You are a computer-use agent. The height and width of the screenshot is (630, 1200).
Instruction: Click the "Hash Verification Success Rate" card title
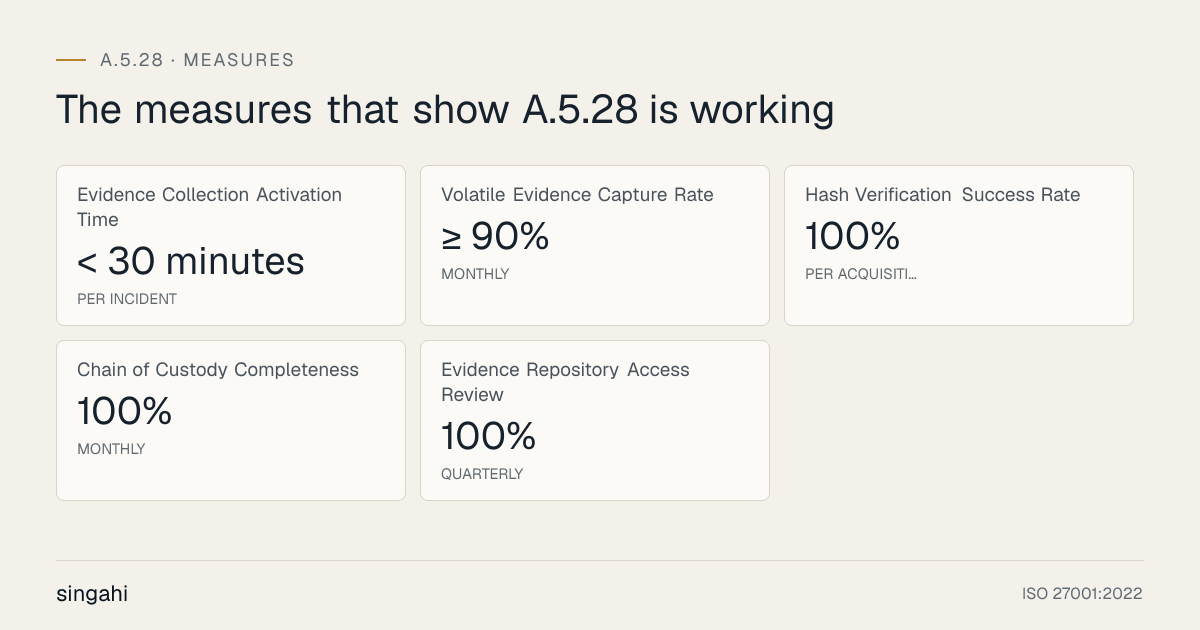point(943,195)
